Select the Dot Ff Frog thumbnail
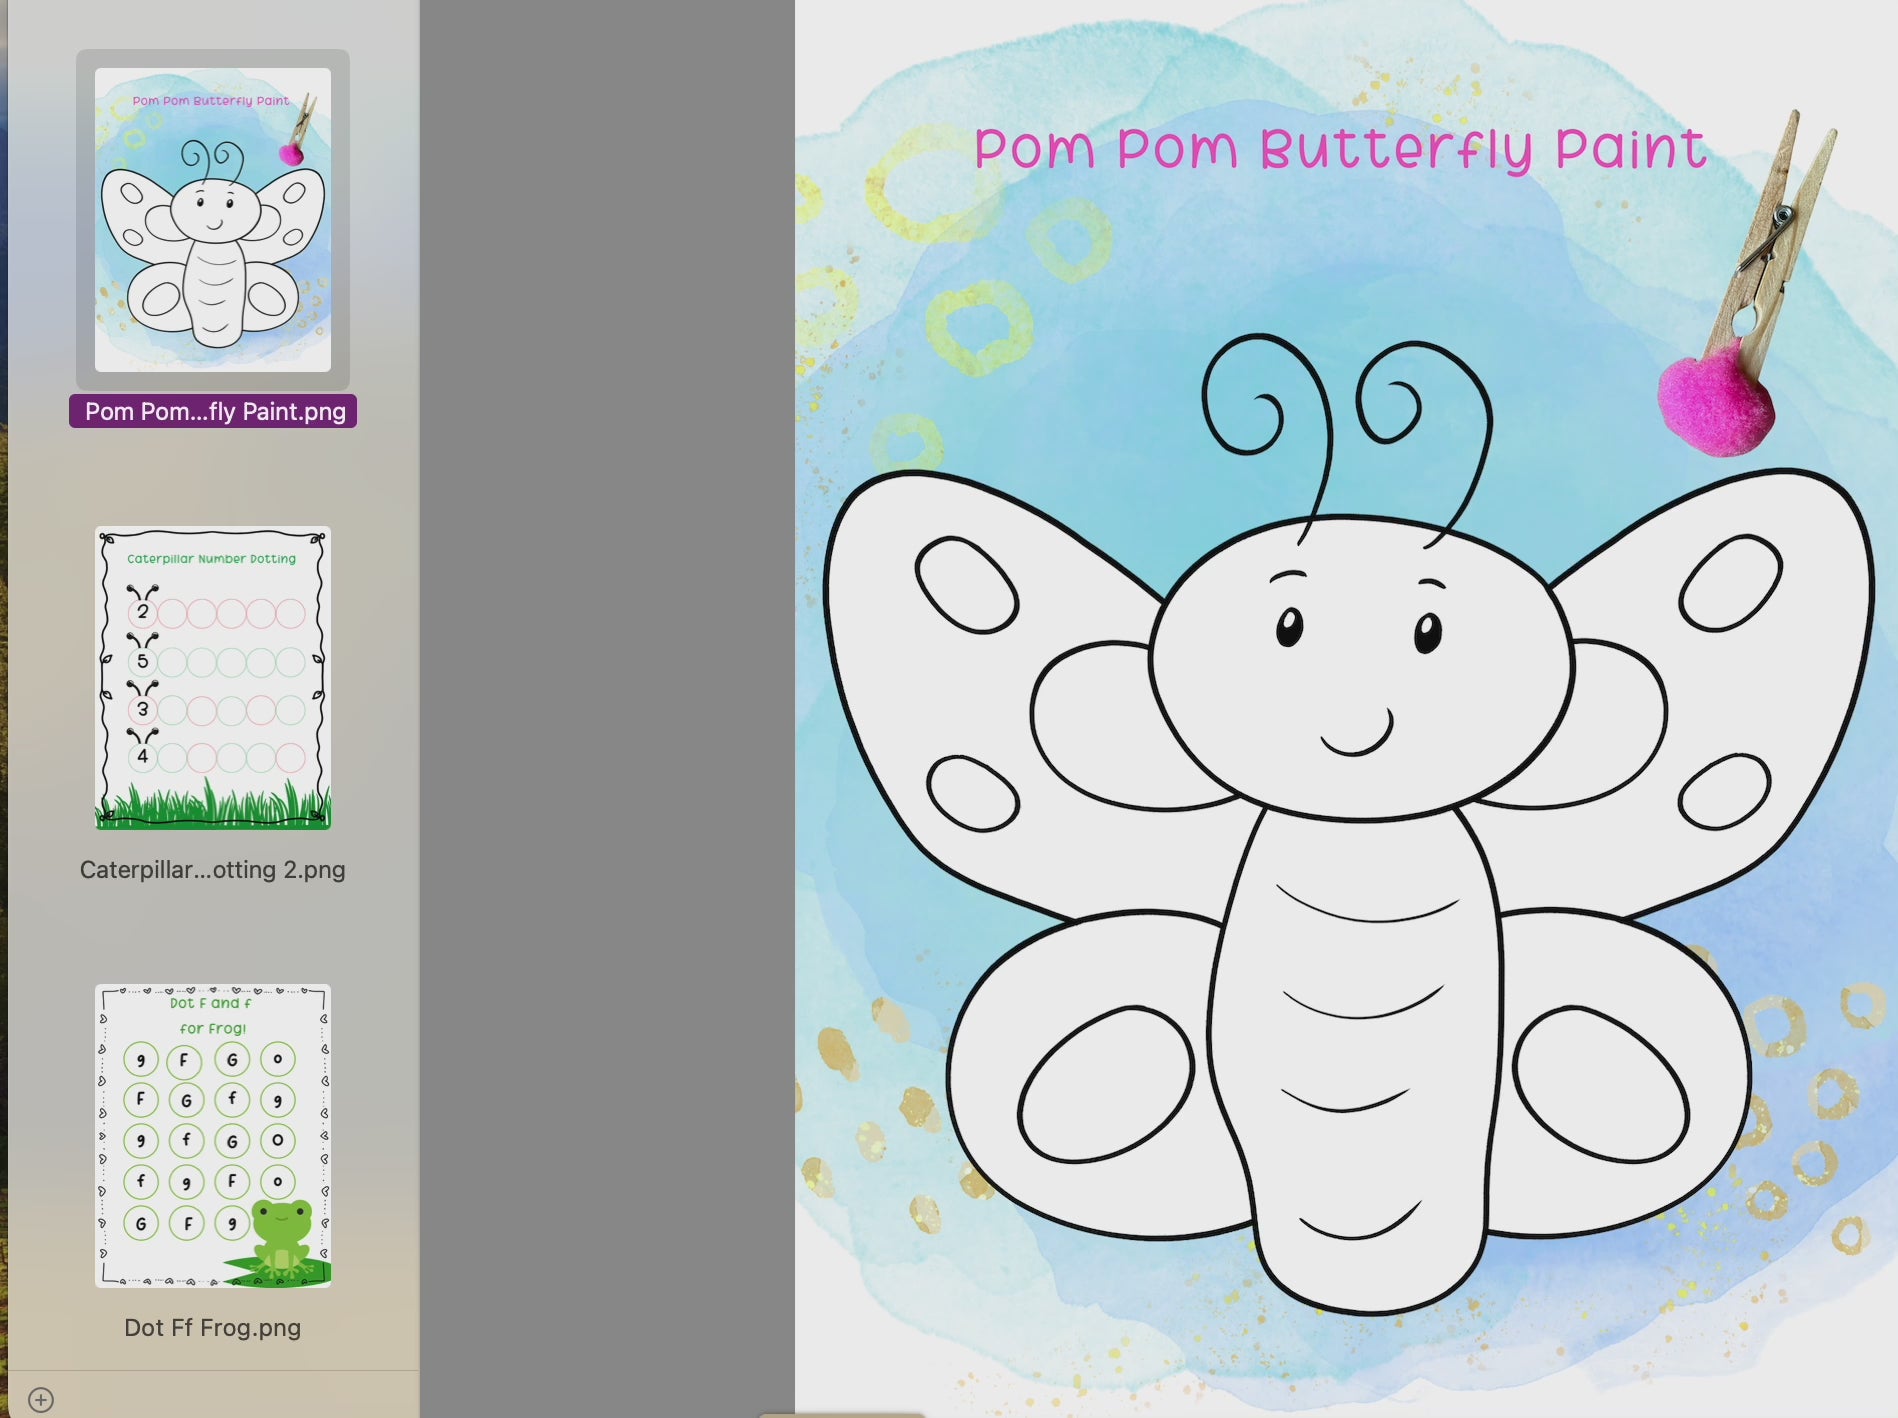The height and width of the screenshot is (1418, 1898). click(213, 1135)
